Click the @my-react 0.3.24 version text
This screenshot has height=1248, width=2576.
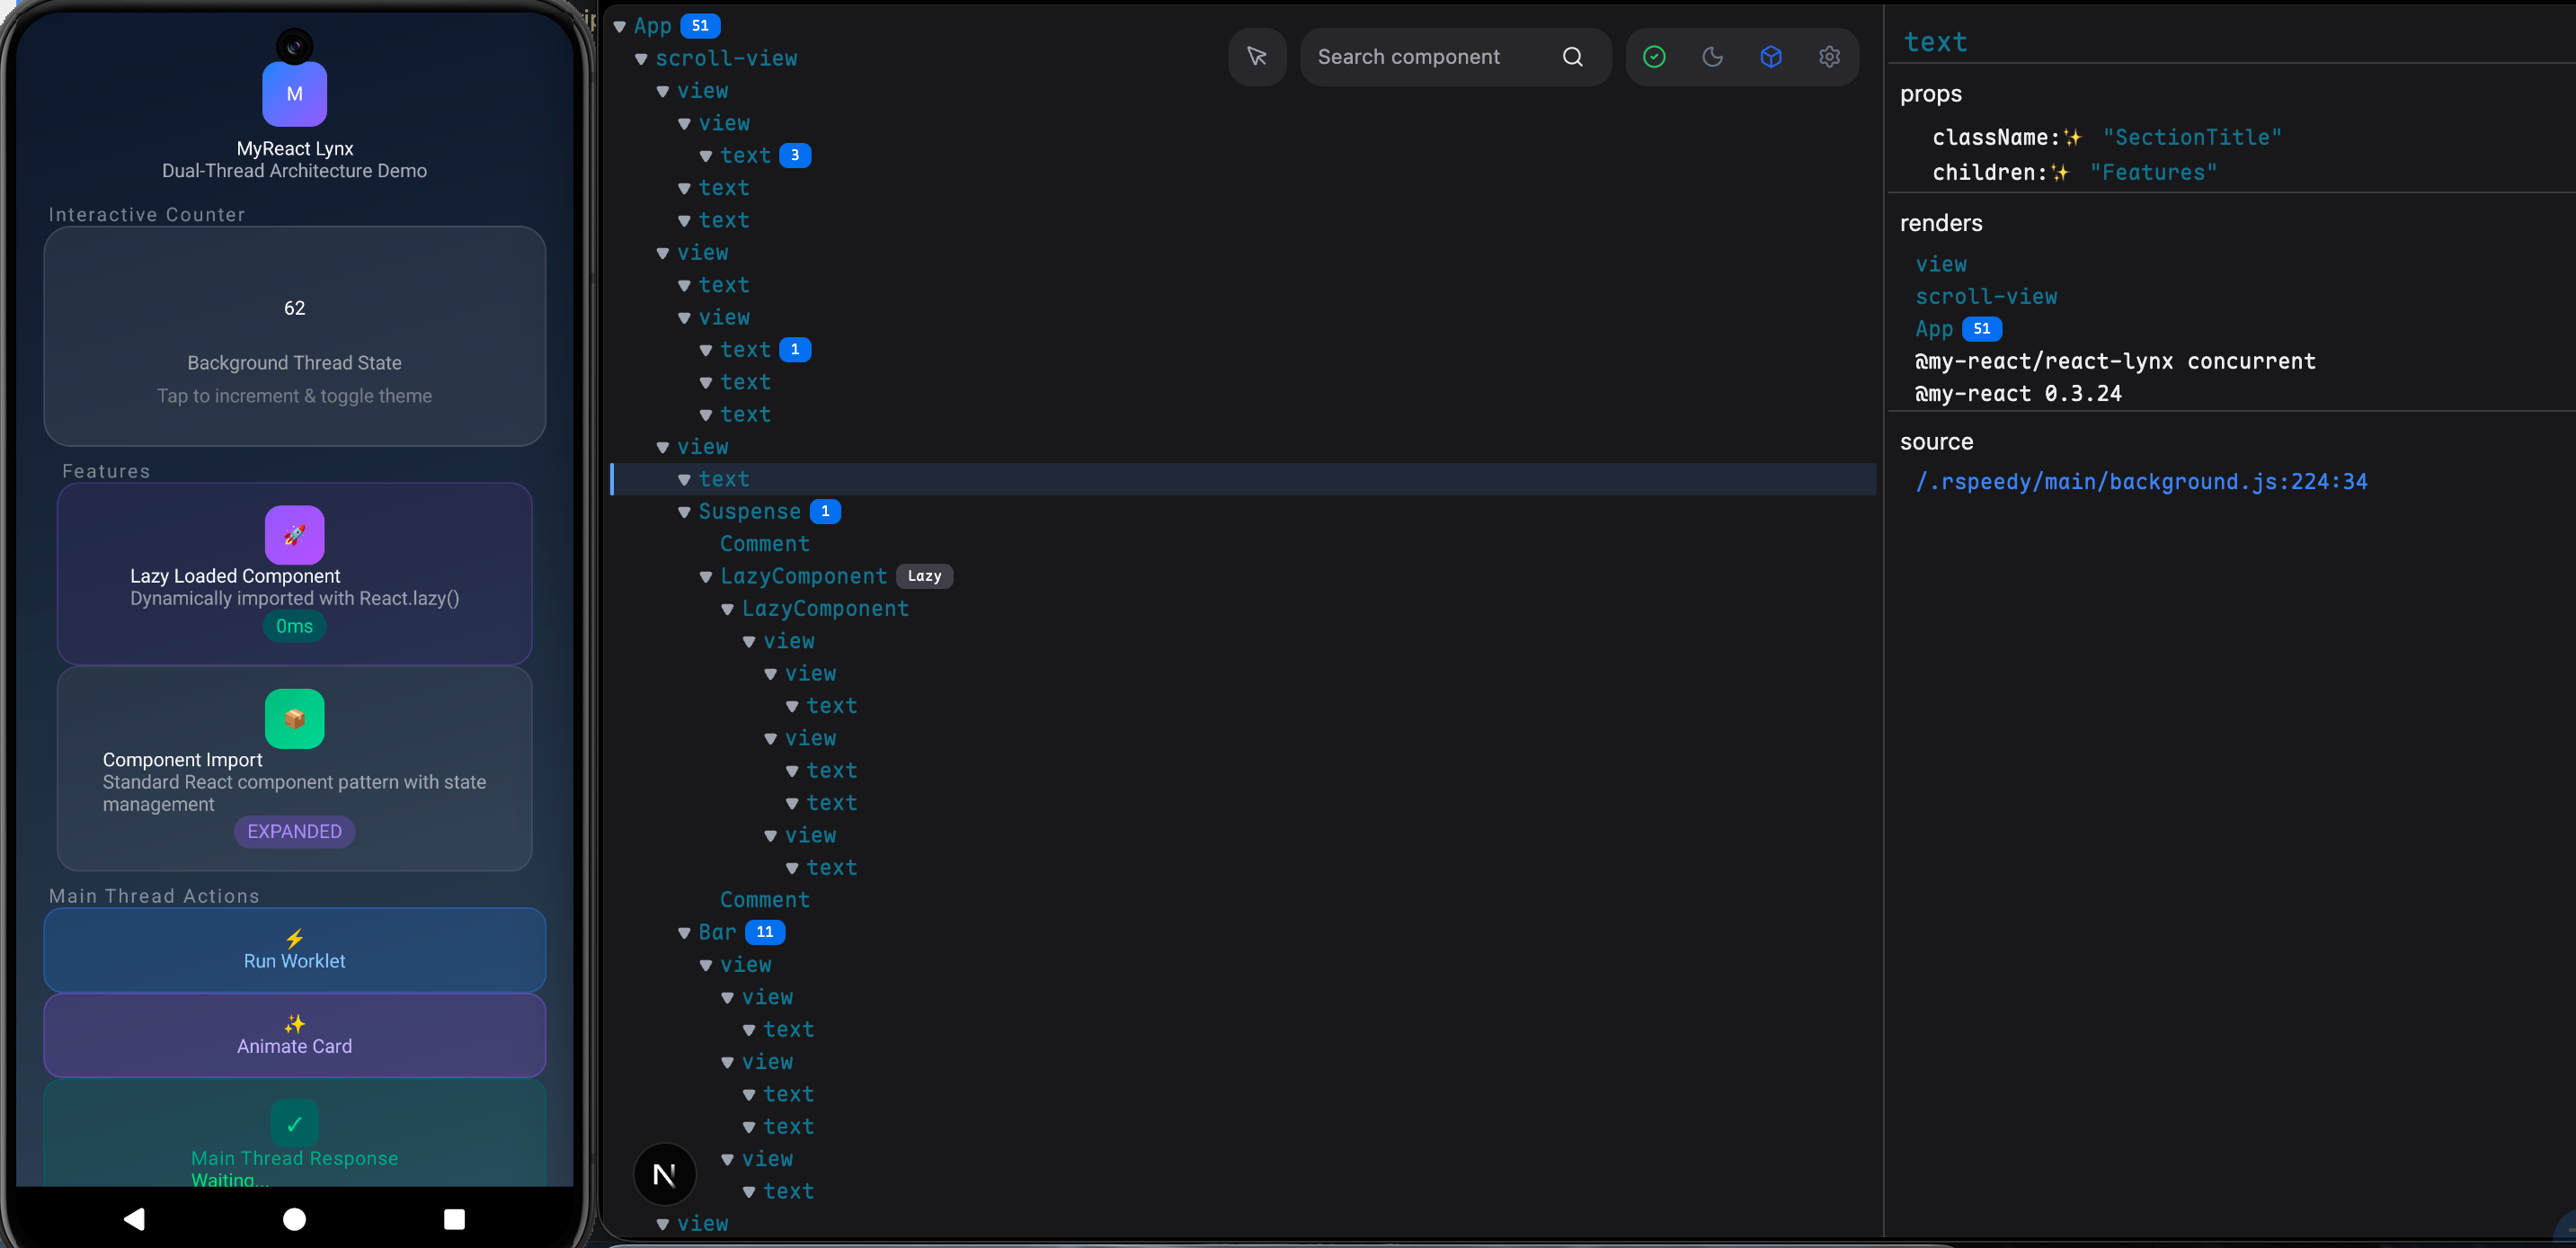tap(2018, 394)
